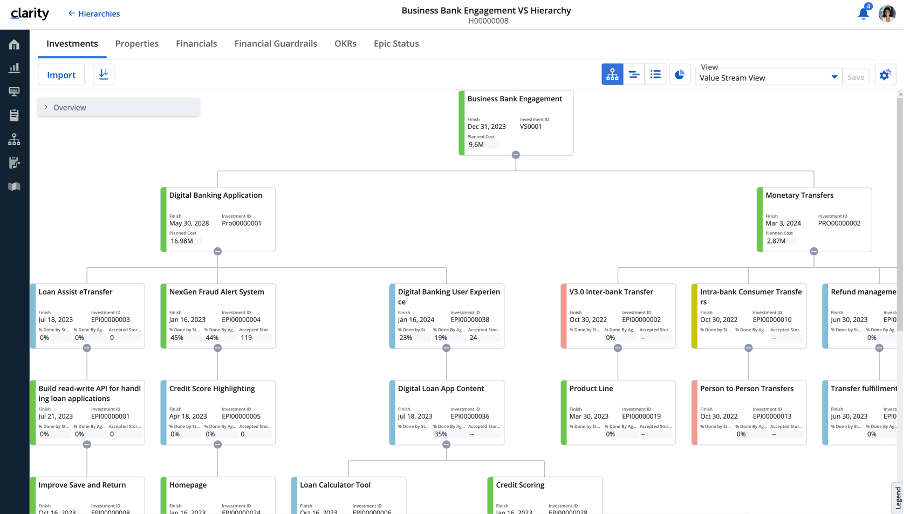Viewport: 904px width, 514px height.
Task: Click planned cost value 16.98M
Action: tap(182, 241)
